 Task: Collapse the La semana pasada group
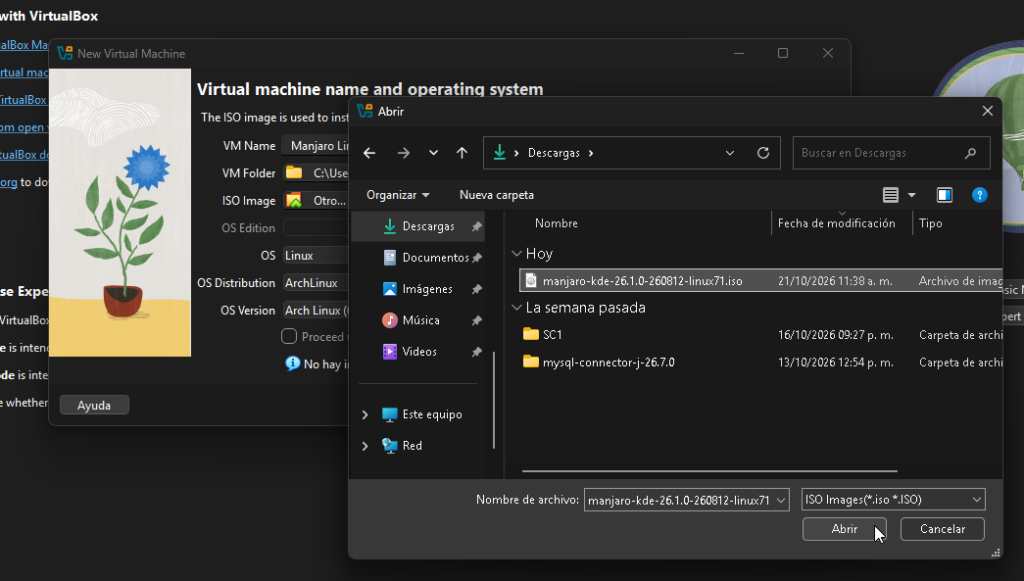click(517, 307)
